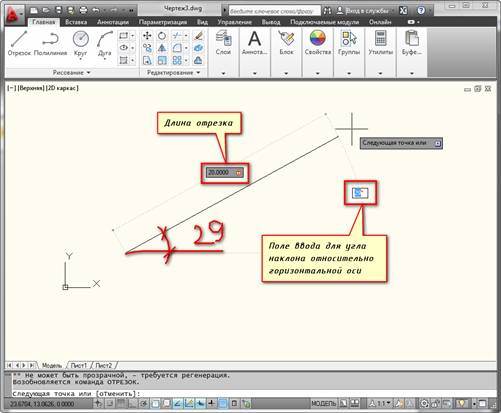Screen dimensions: 501x413
Task: Select the Дуга arc tool
Action: 104,43
